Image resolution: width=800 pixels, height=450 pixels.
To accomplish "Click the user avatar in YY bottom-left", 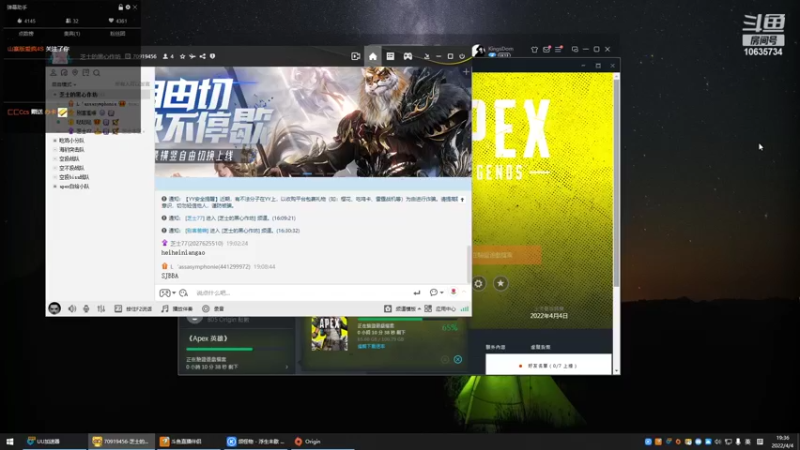I will [x=55, y=308].
